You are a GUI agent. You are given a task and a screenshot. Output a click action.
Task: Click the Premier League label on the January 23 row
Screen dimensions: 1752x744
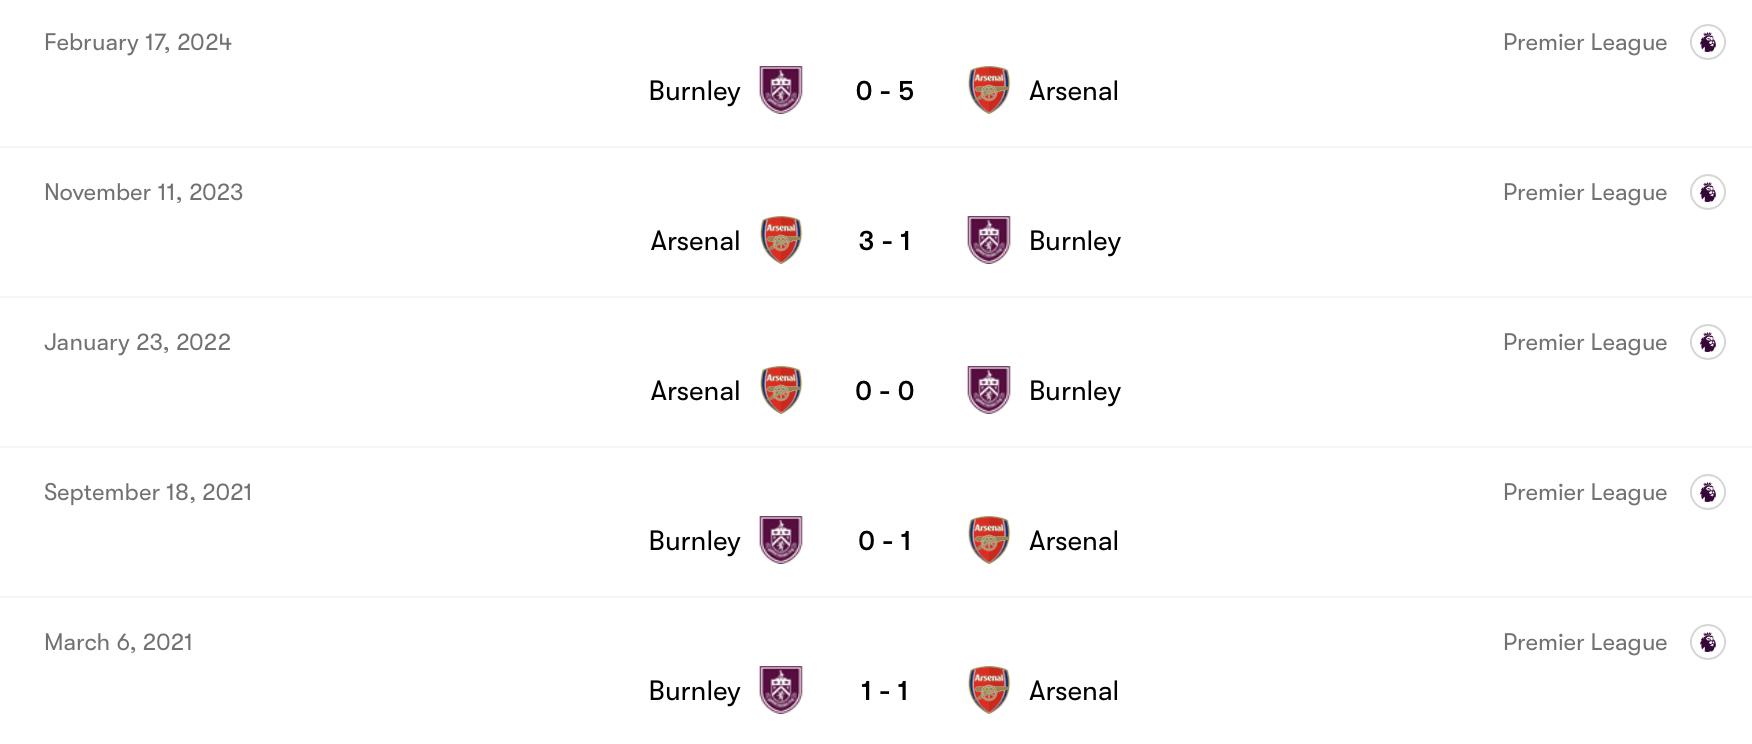[x=1585, y=341]
